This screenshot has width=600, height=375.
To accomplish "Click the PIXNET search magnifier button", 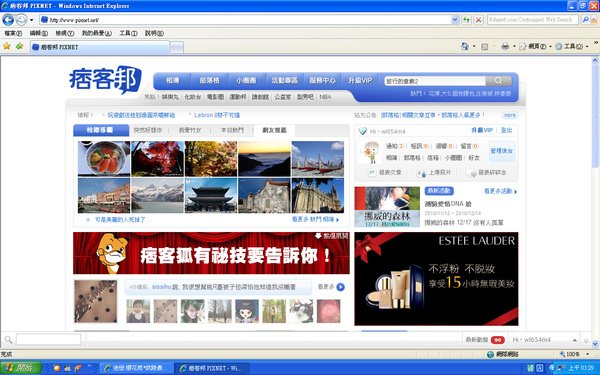I will (498, 81).
